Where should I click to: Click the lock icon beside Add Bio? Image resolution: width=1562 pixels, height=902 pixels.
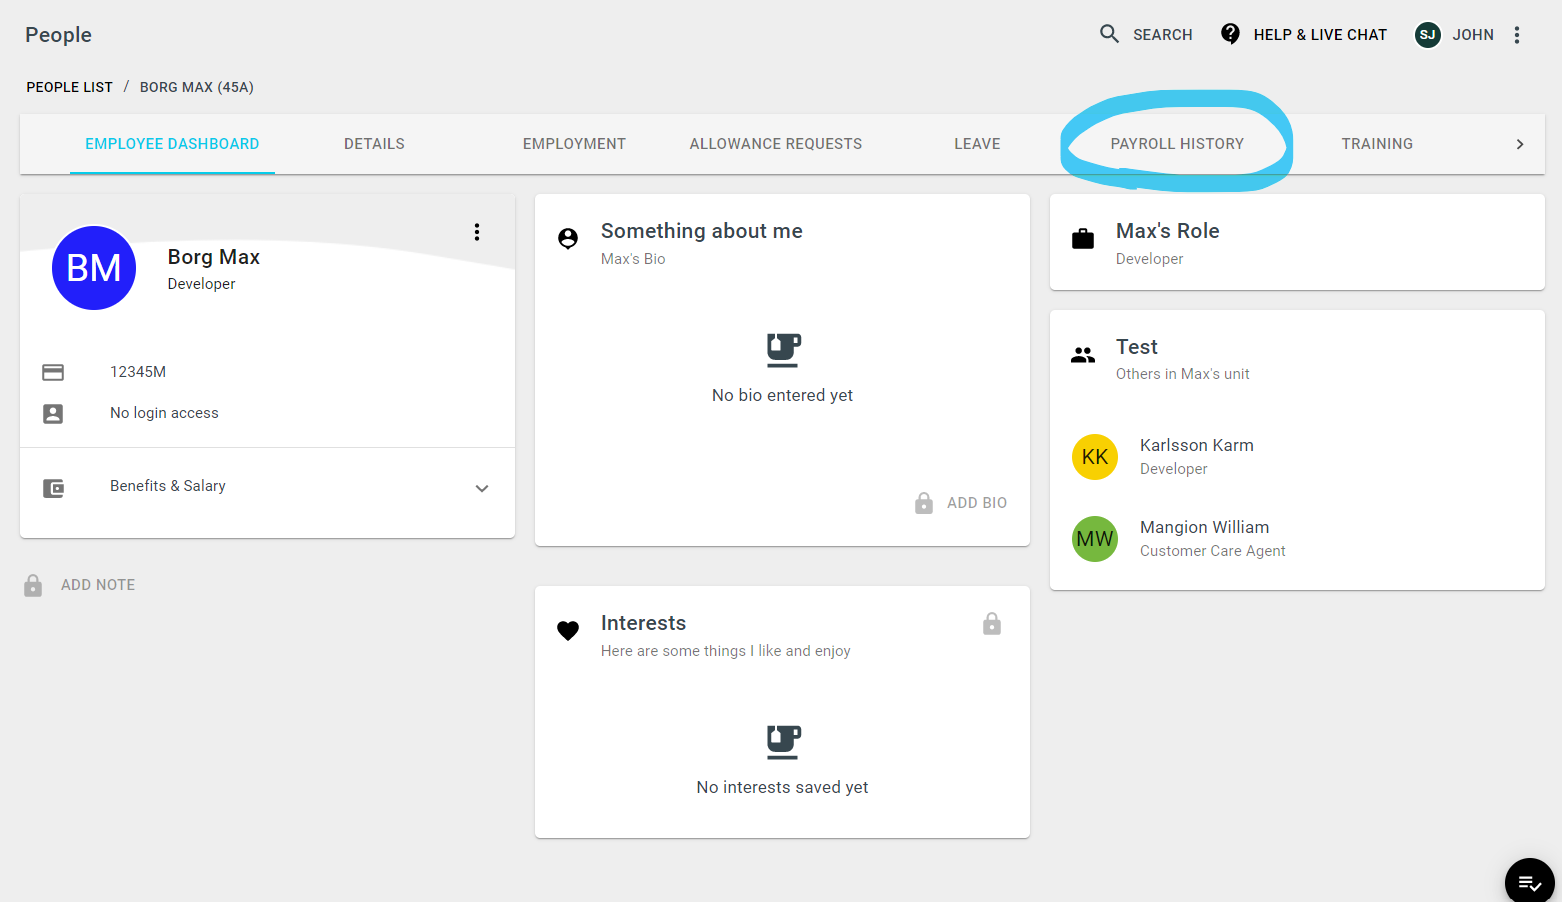(x=924, y=503)
